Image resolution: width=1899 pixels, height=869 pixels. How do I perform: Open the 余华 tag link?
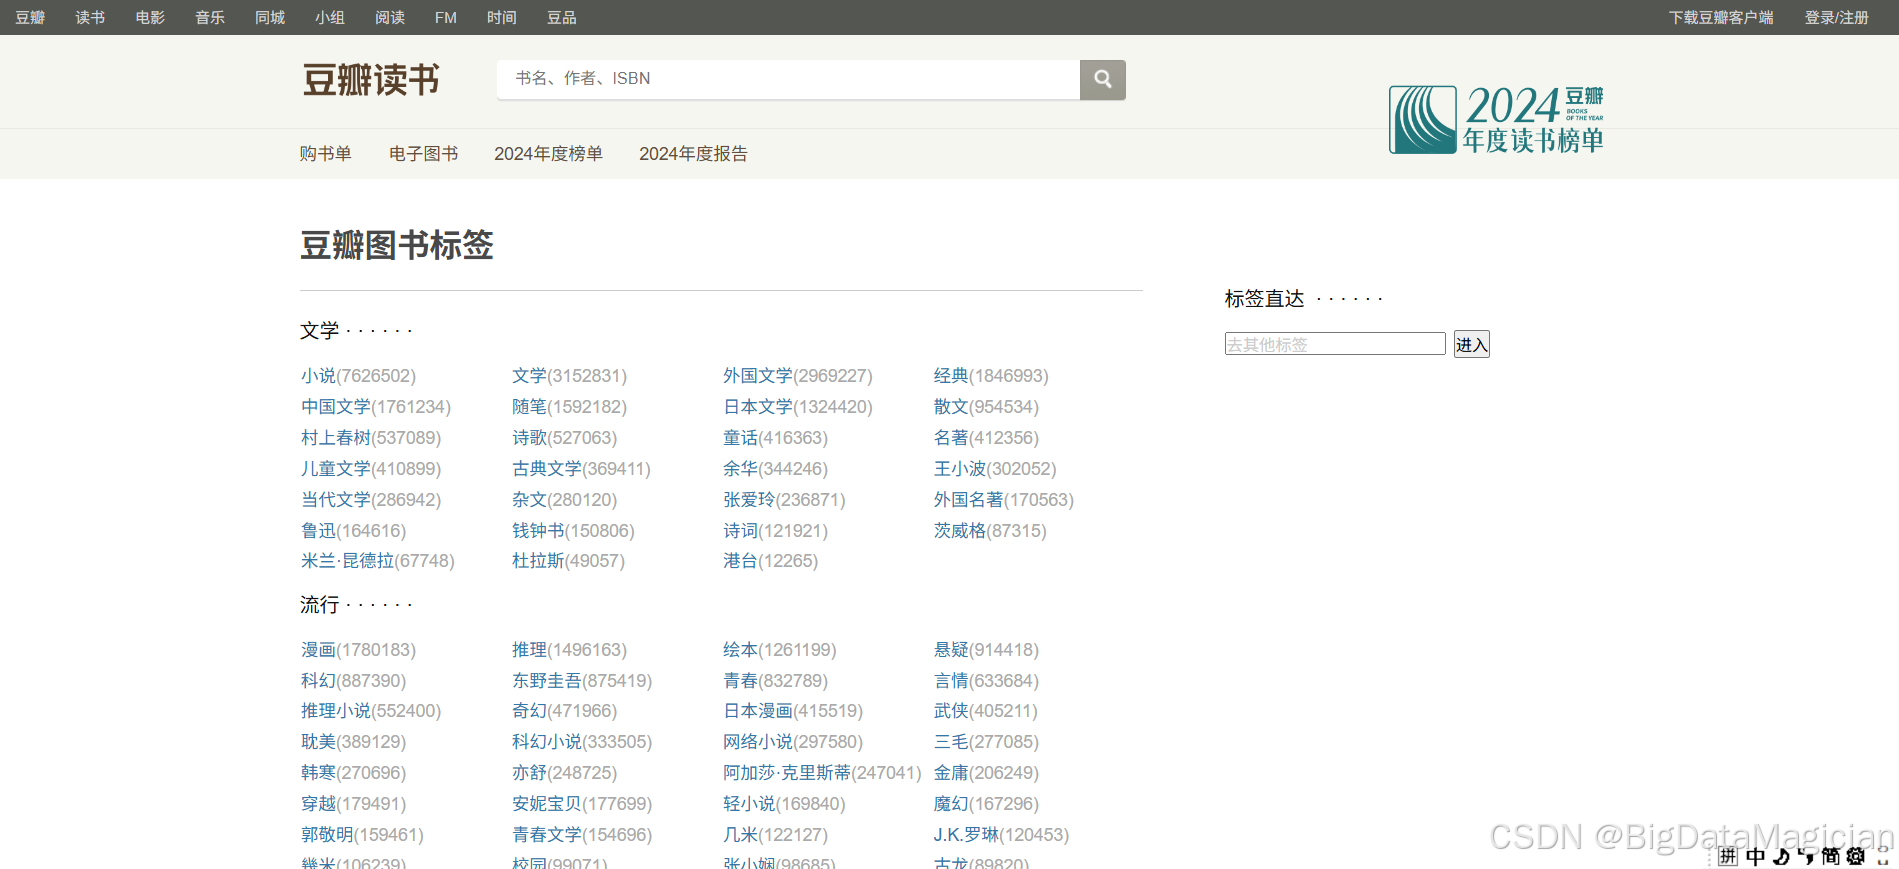pos(741,469)
